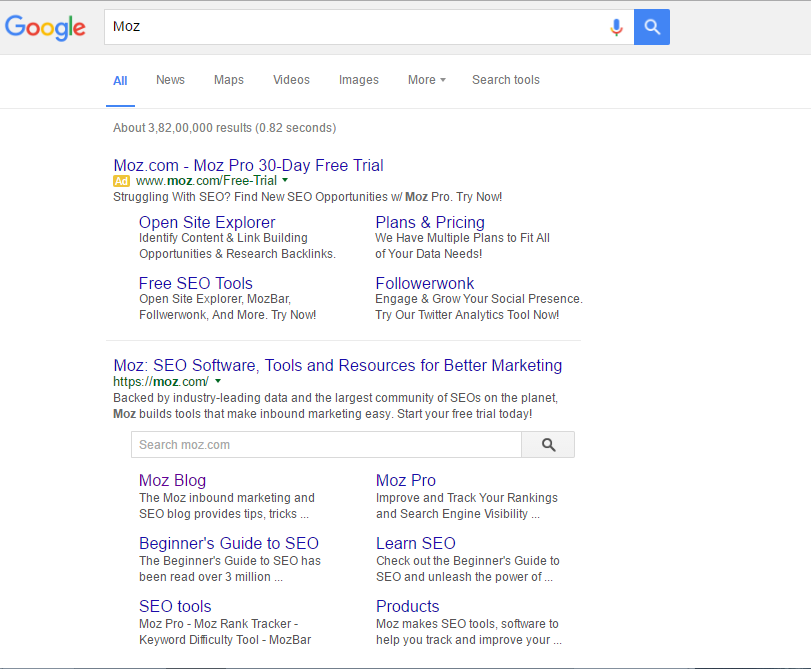Activate voice search microphone icon
811x669 pixels.
tap(616, 27)
